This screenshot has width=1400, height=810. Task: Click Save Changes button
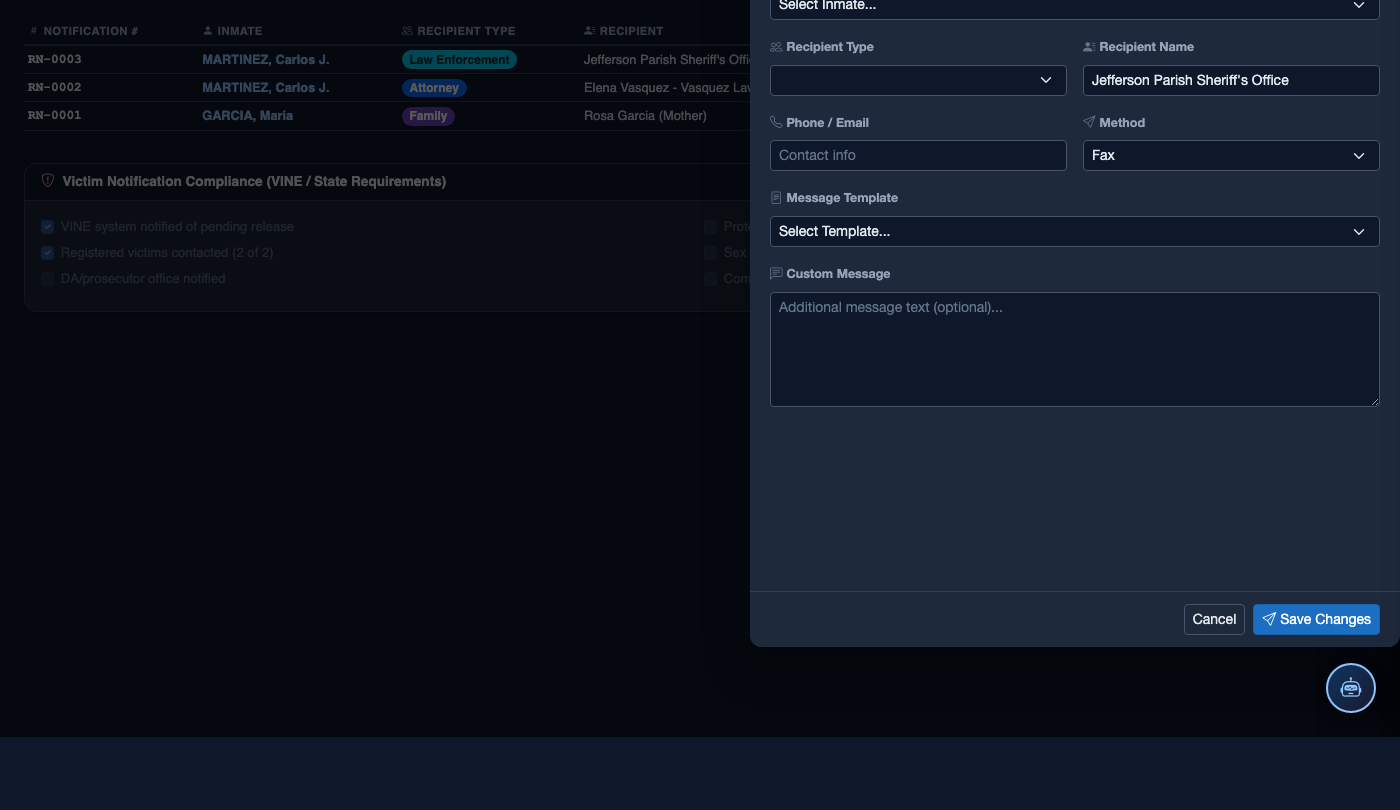click(x=1316, y=619)
